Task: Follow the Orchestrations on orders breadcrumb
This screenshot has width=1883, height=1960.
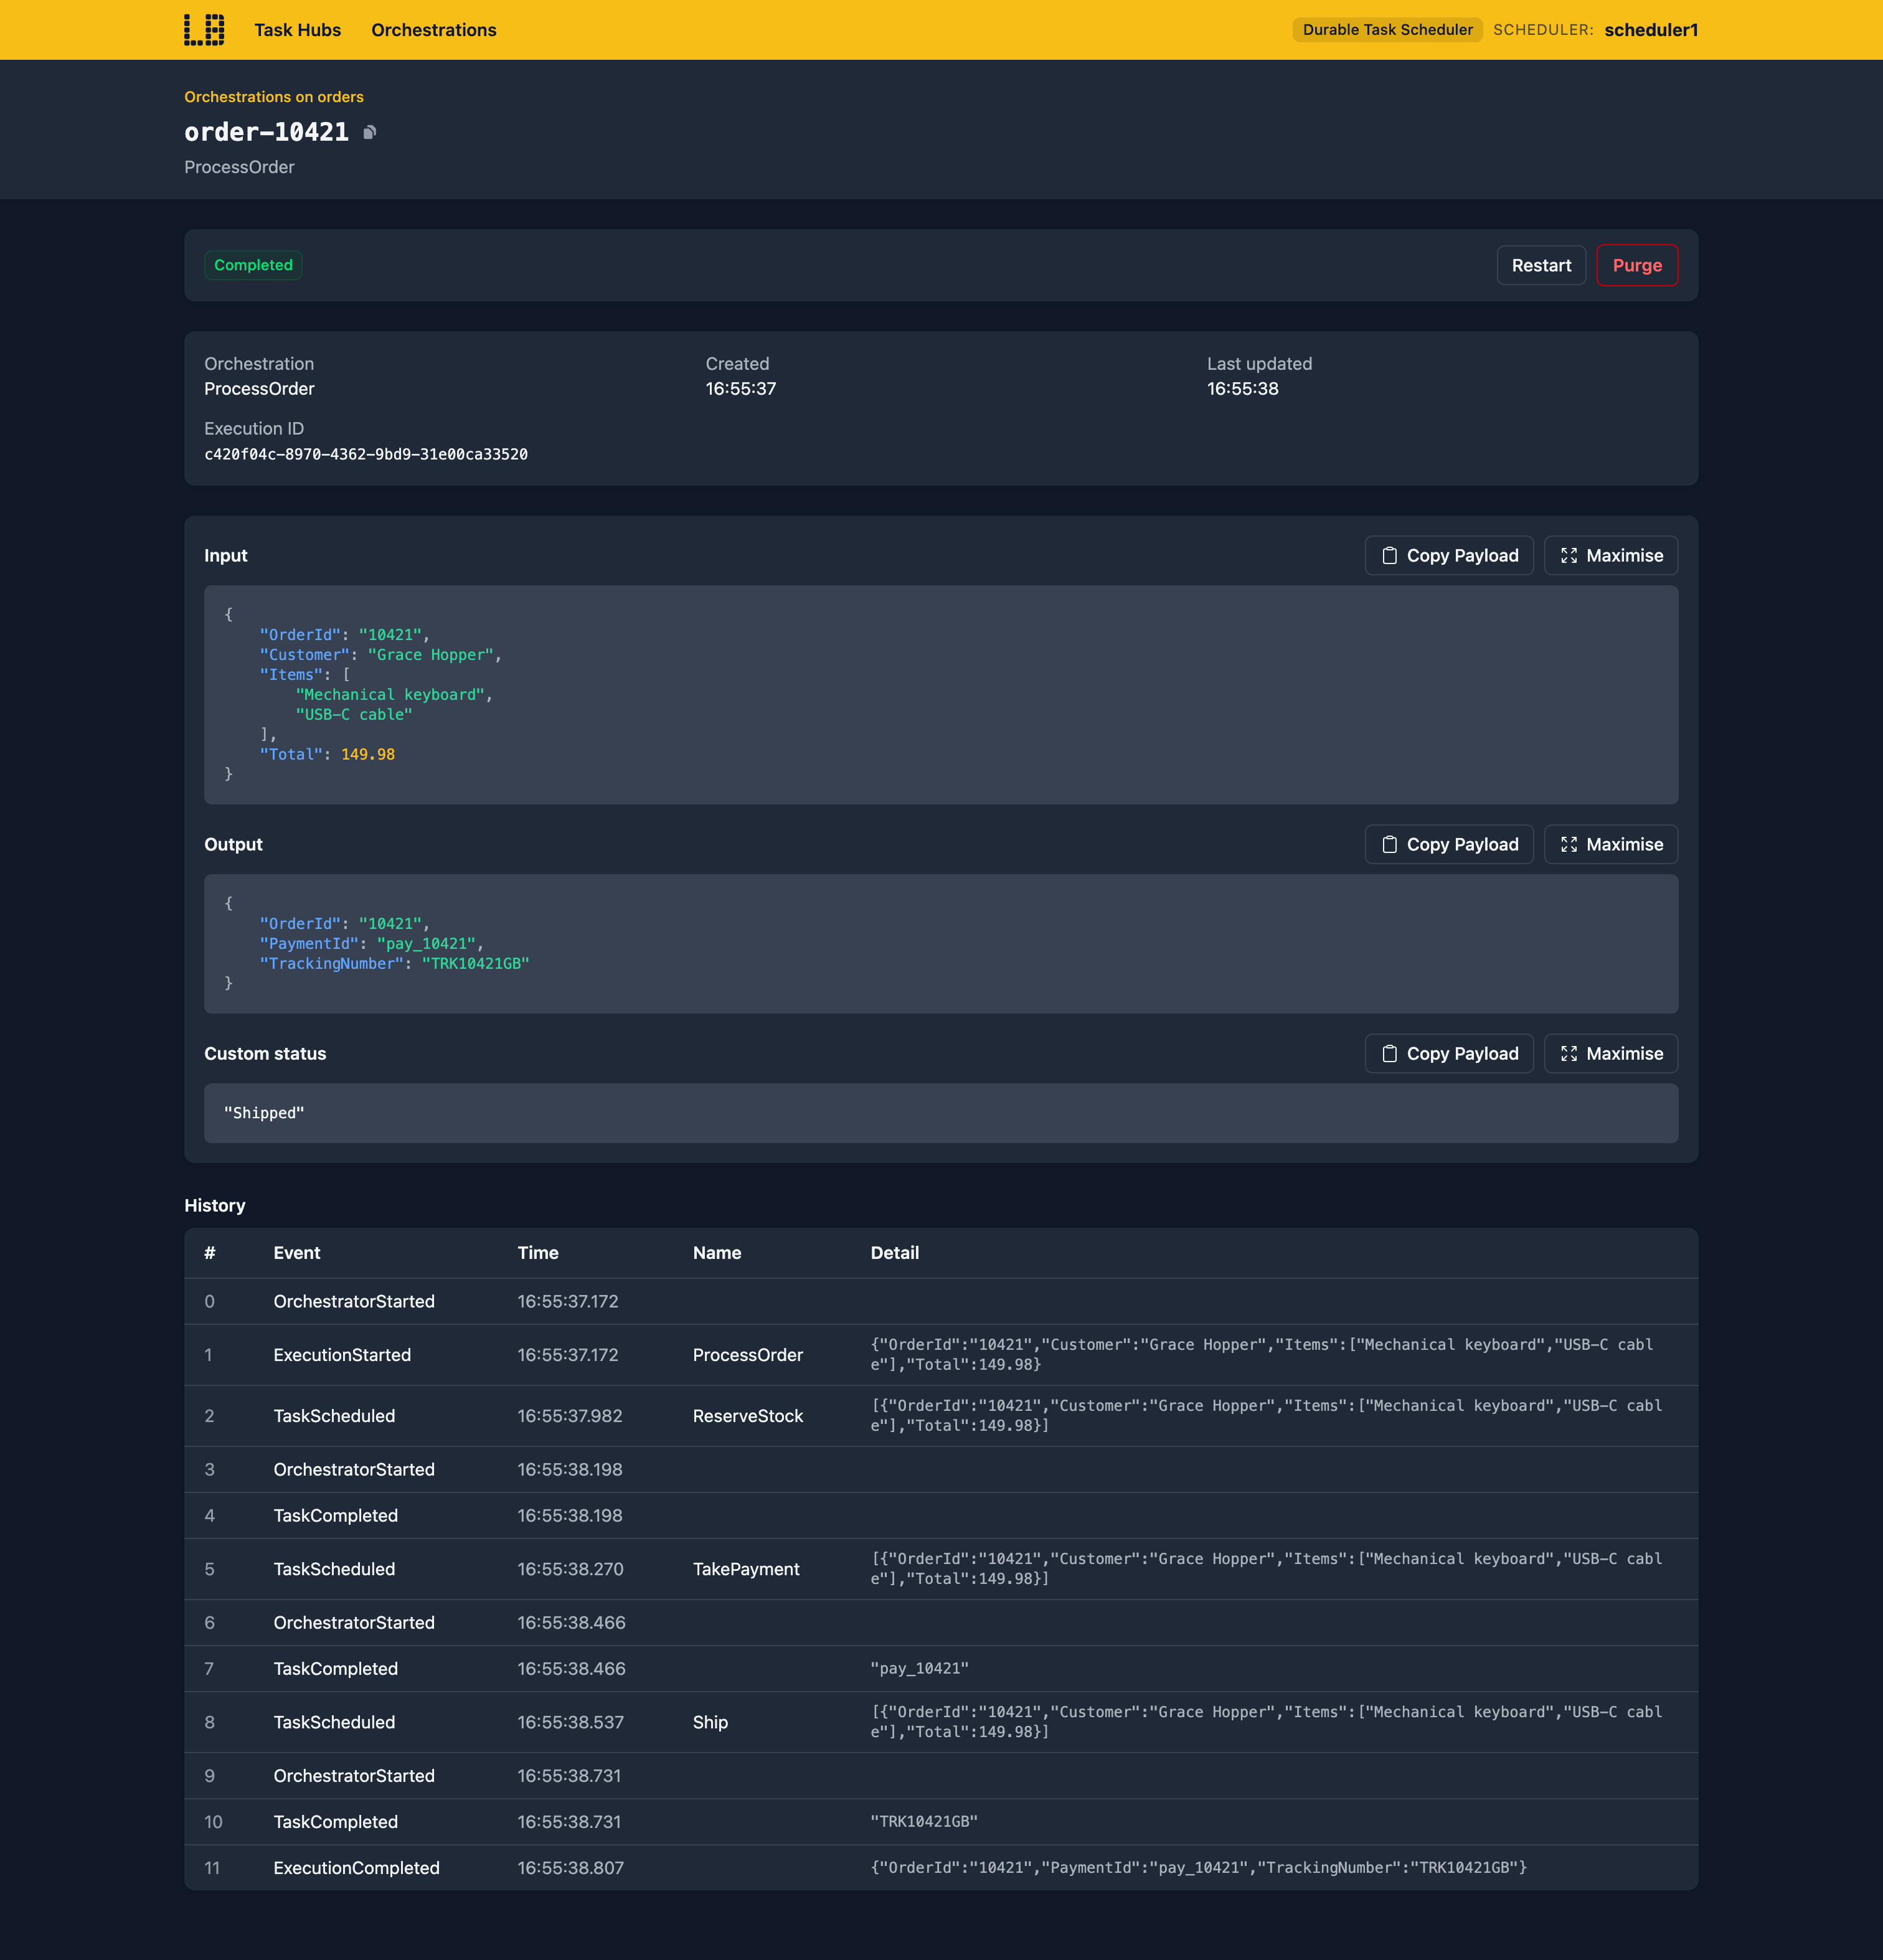Action: click(274, 97)
